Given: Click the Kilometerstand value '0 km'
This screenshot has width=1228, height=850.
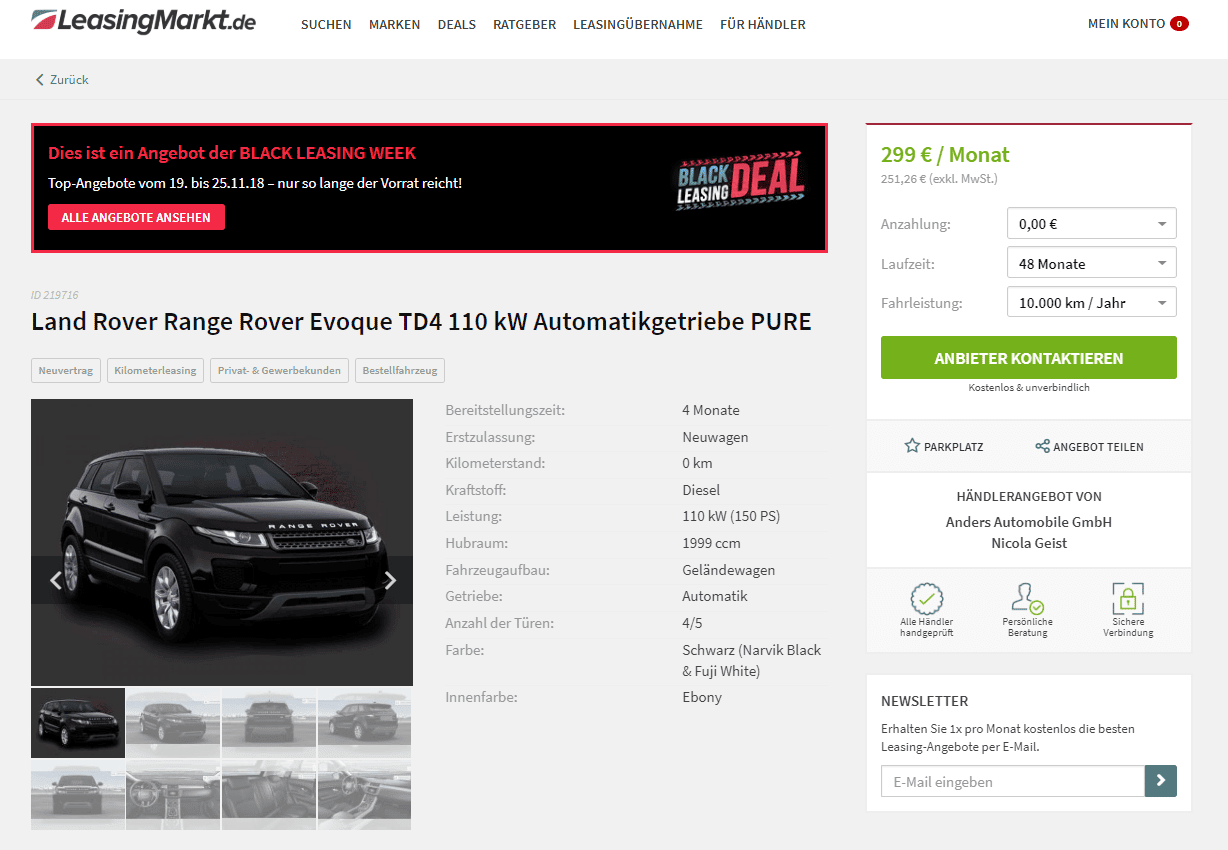Looking at the screenshot, I should (x=697, y=463).
